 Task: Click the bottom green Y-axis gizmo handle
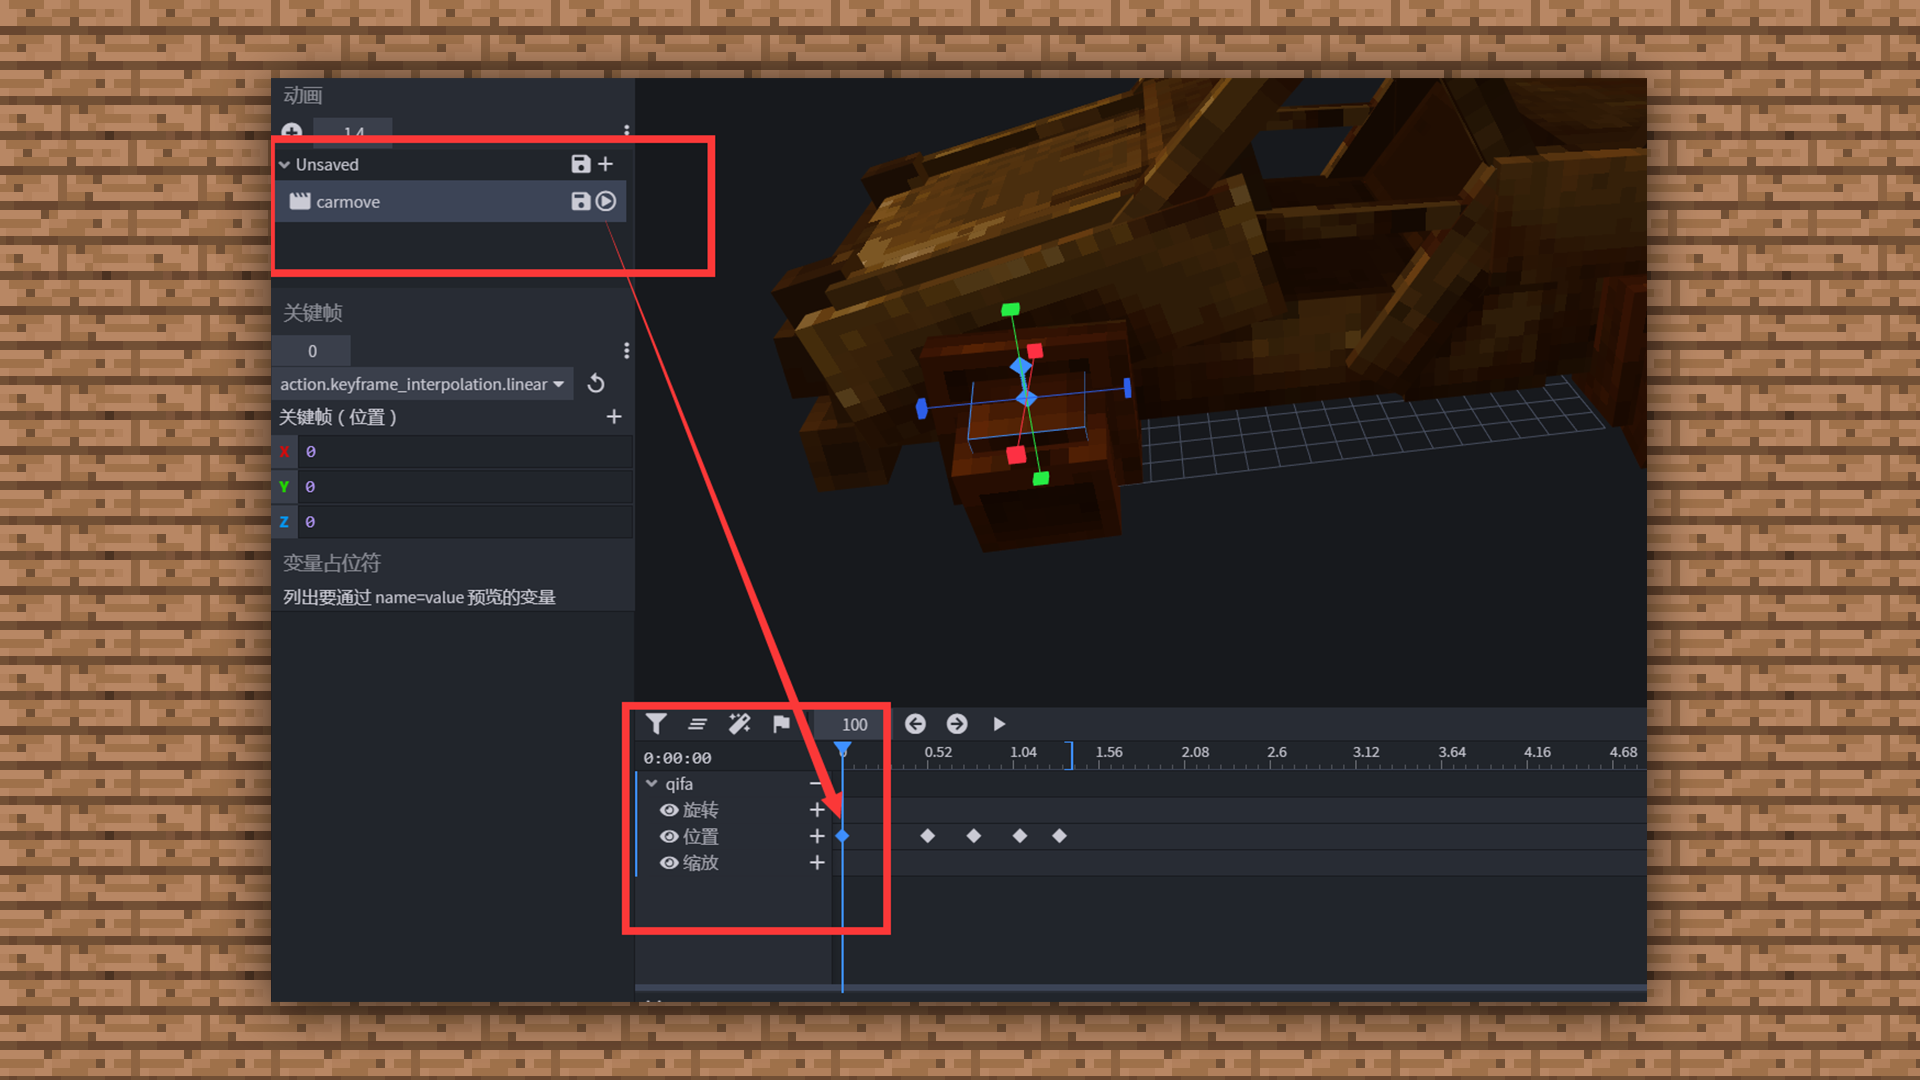(x=1041, y=479)
